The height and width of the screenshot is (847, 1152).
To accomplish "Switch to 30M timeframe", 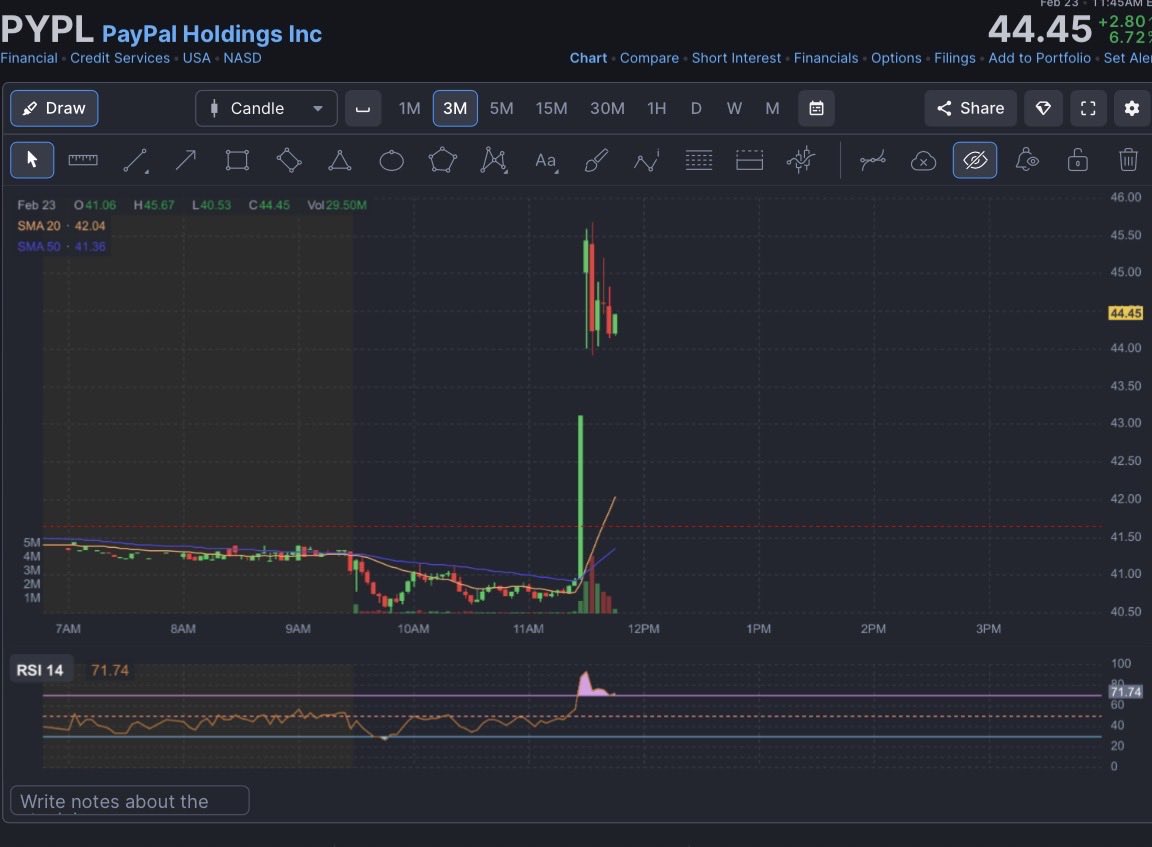I will pos(607,109).
